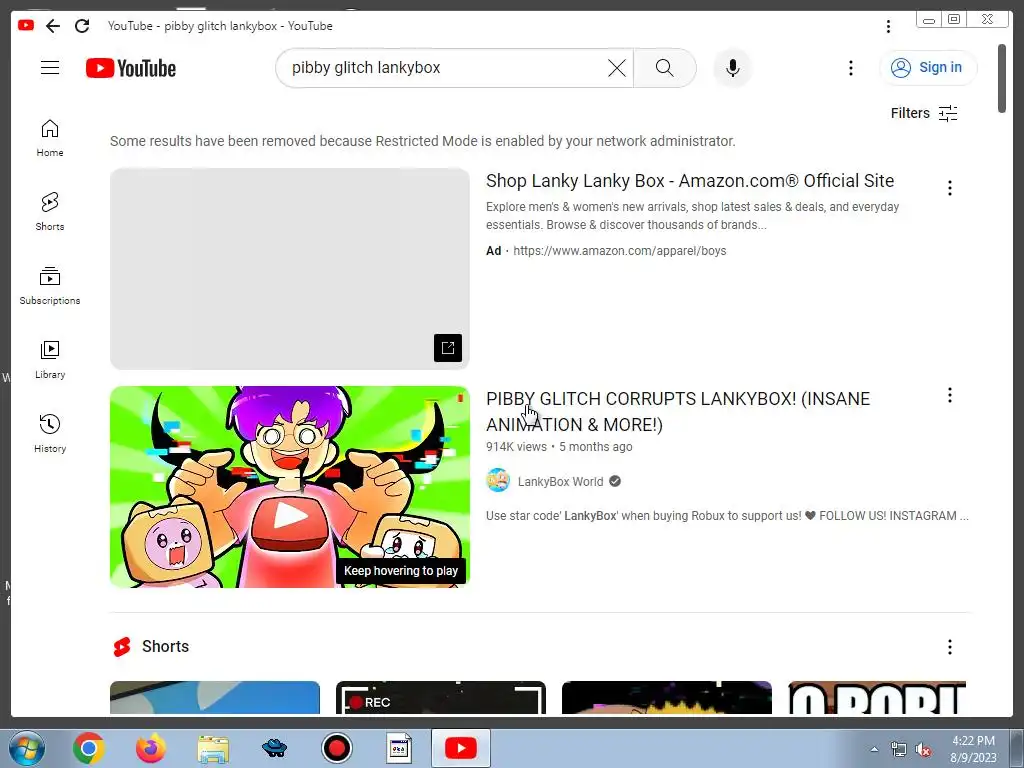The image size is (1024, 768).
Task: Click the external link icon on ad thumbnail
Action: pyautogui.click(x=448, y=348)
